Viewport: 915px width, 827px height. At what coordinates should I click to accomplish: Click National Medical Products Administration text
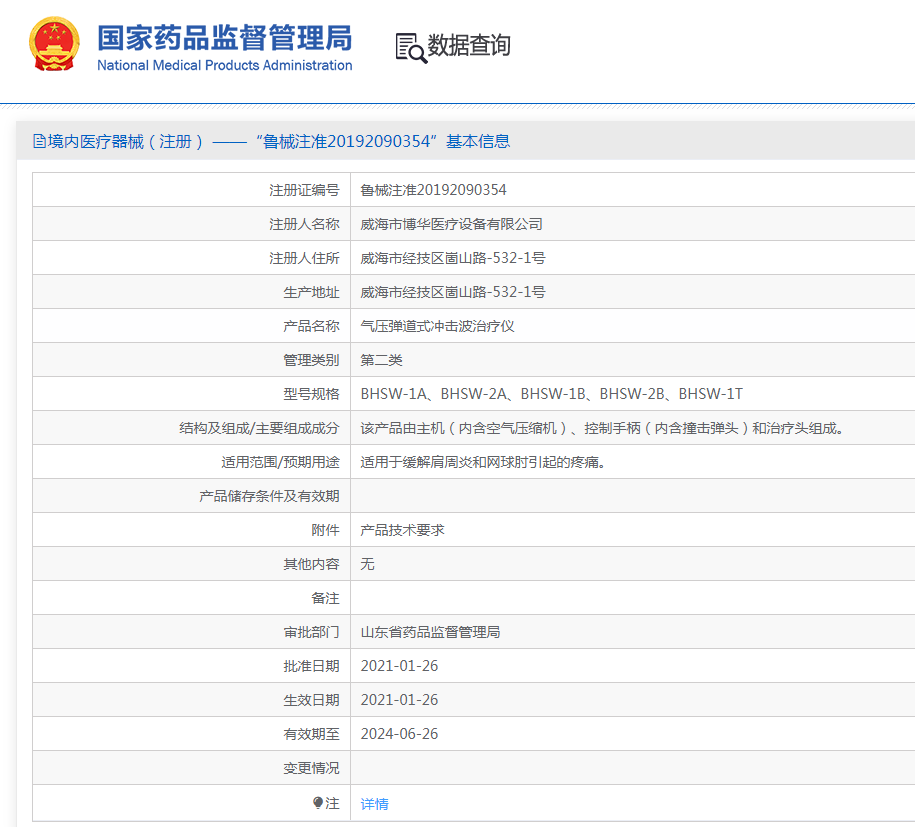point(225,65)
